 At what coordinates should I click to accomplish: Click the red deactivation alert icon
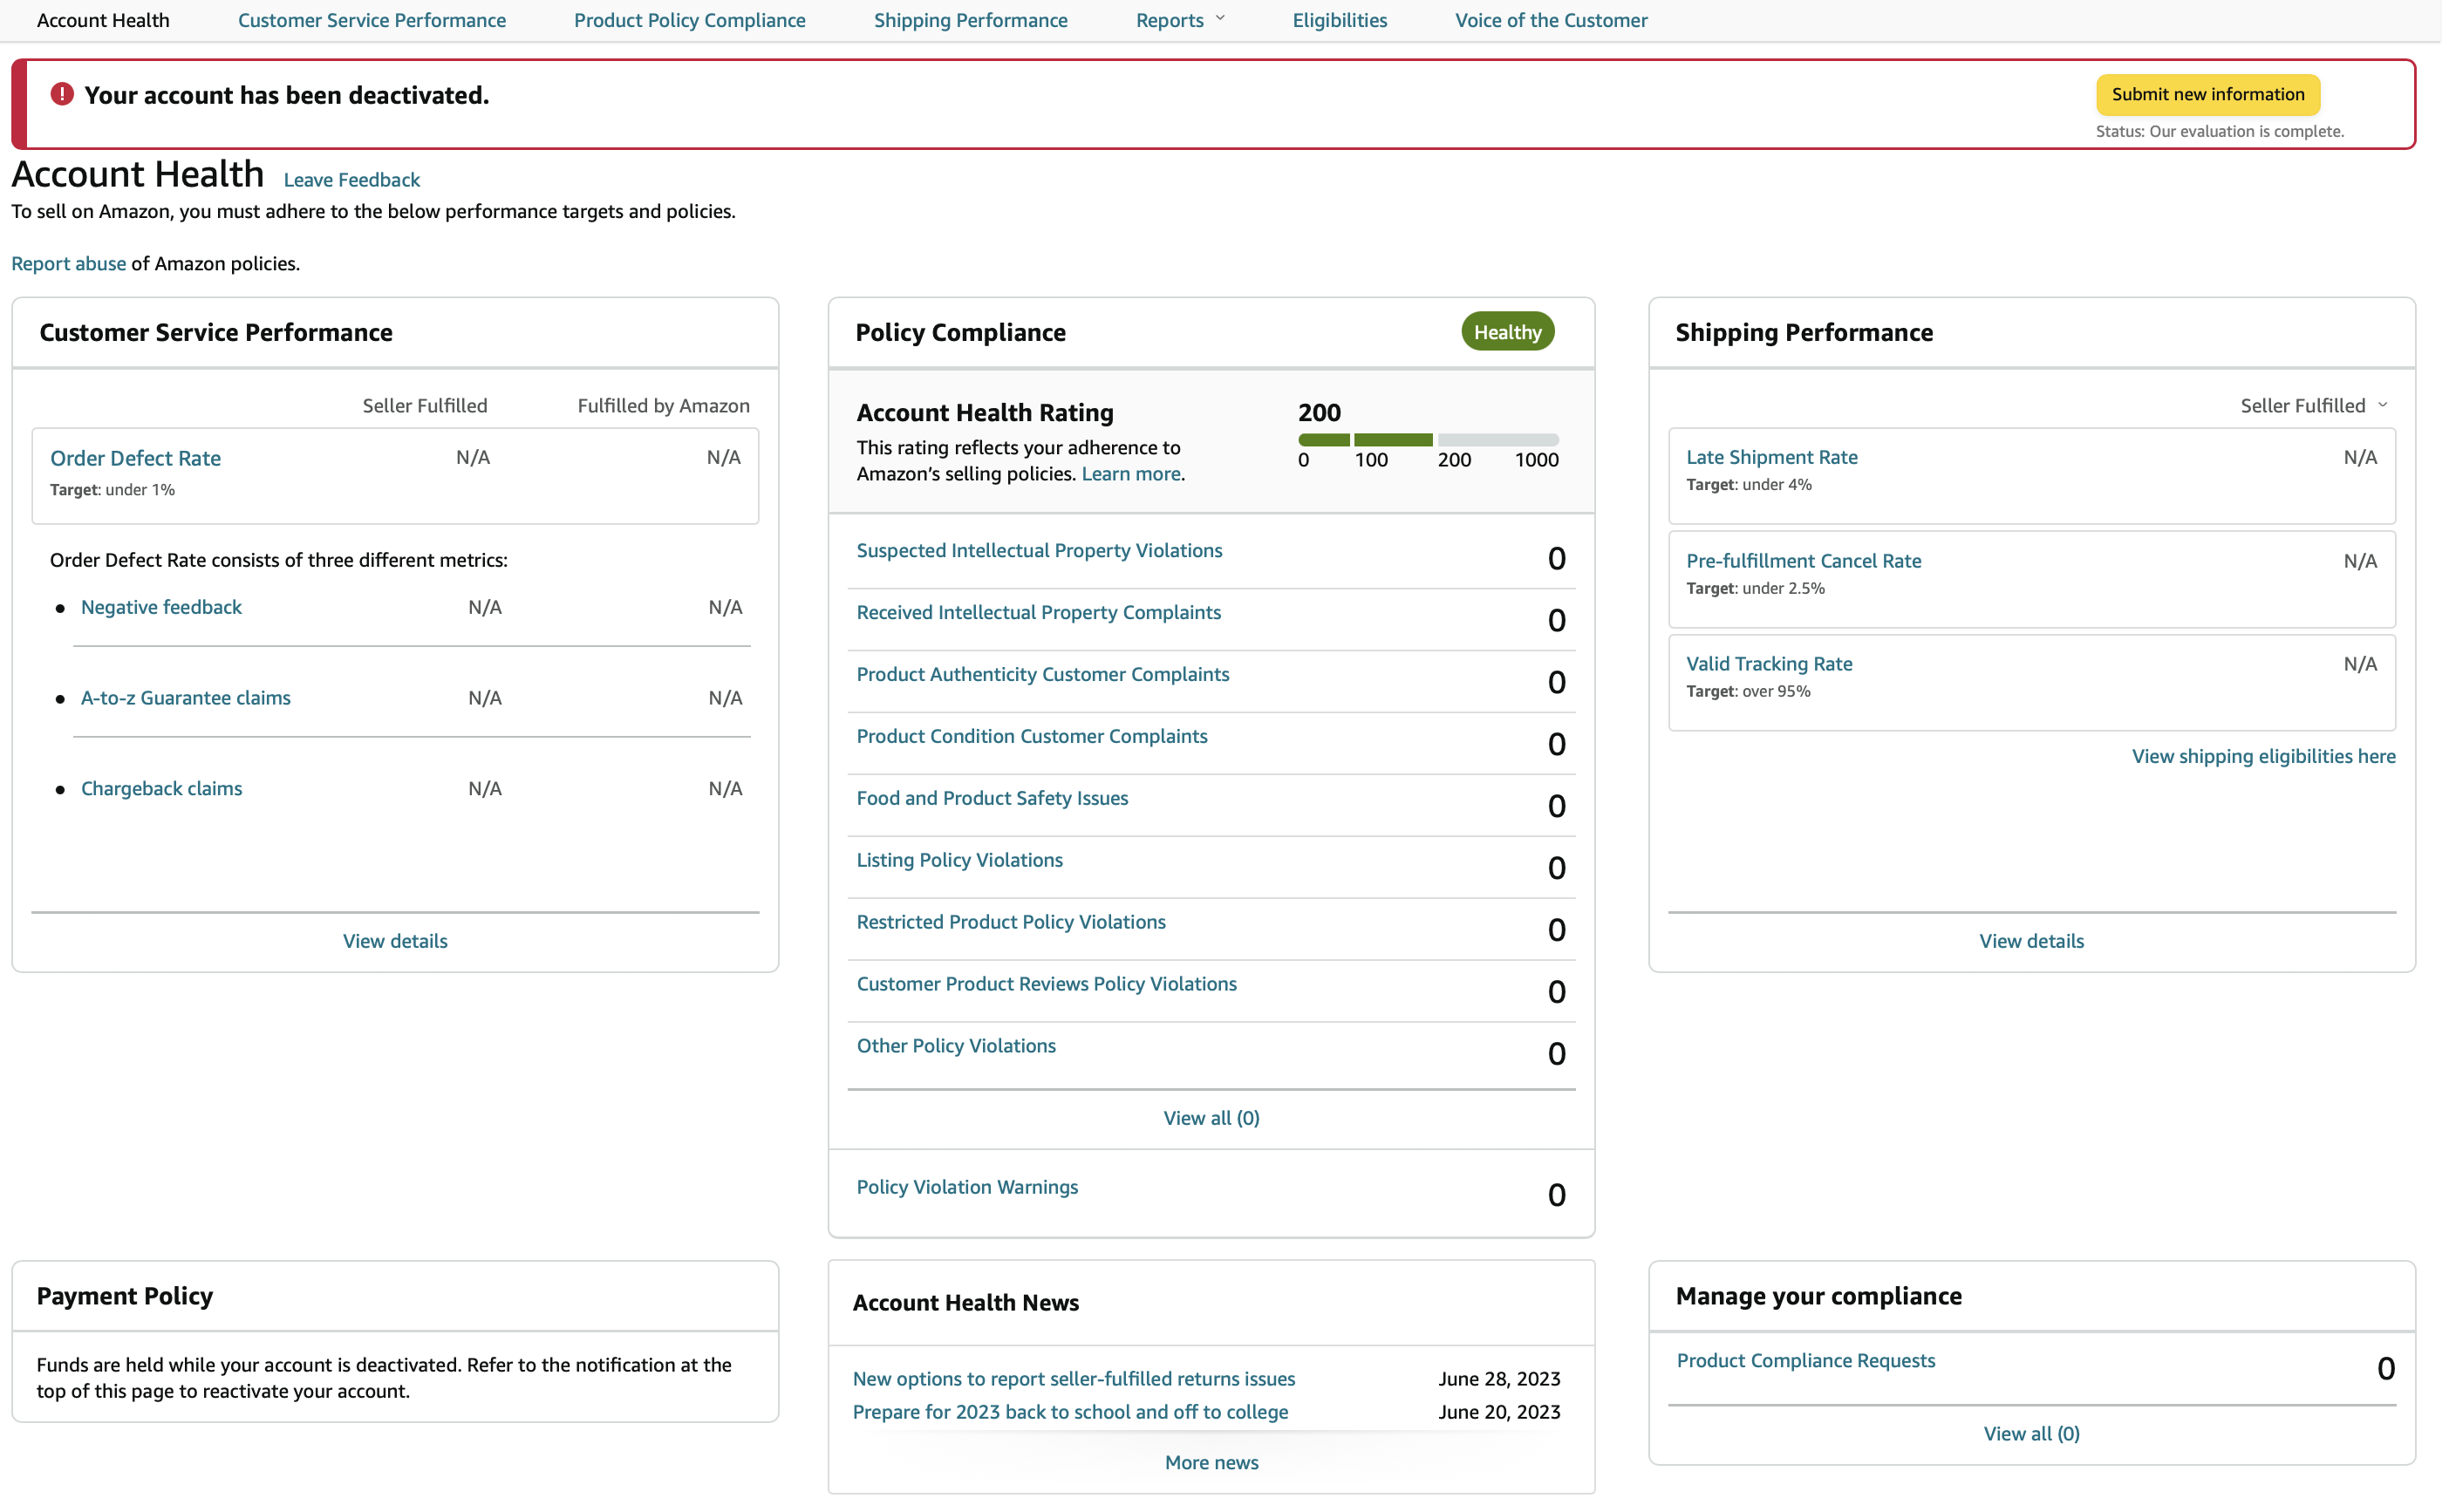click(62, 94)
